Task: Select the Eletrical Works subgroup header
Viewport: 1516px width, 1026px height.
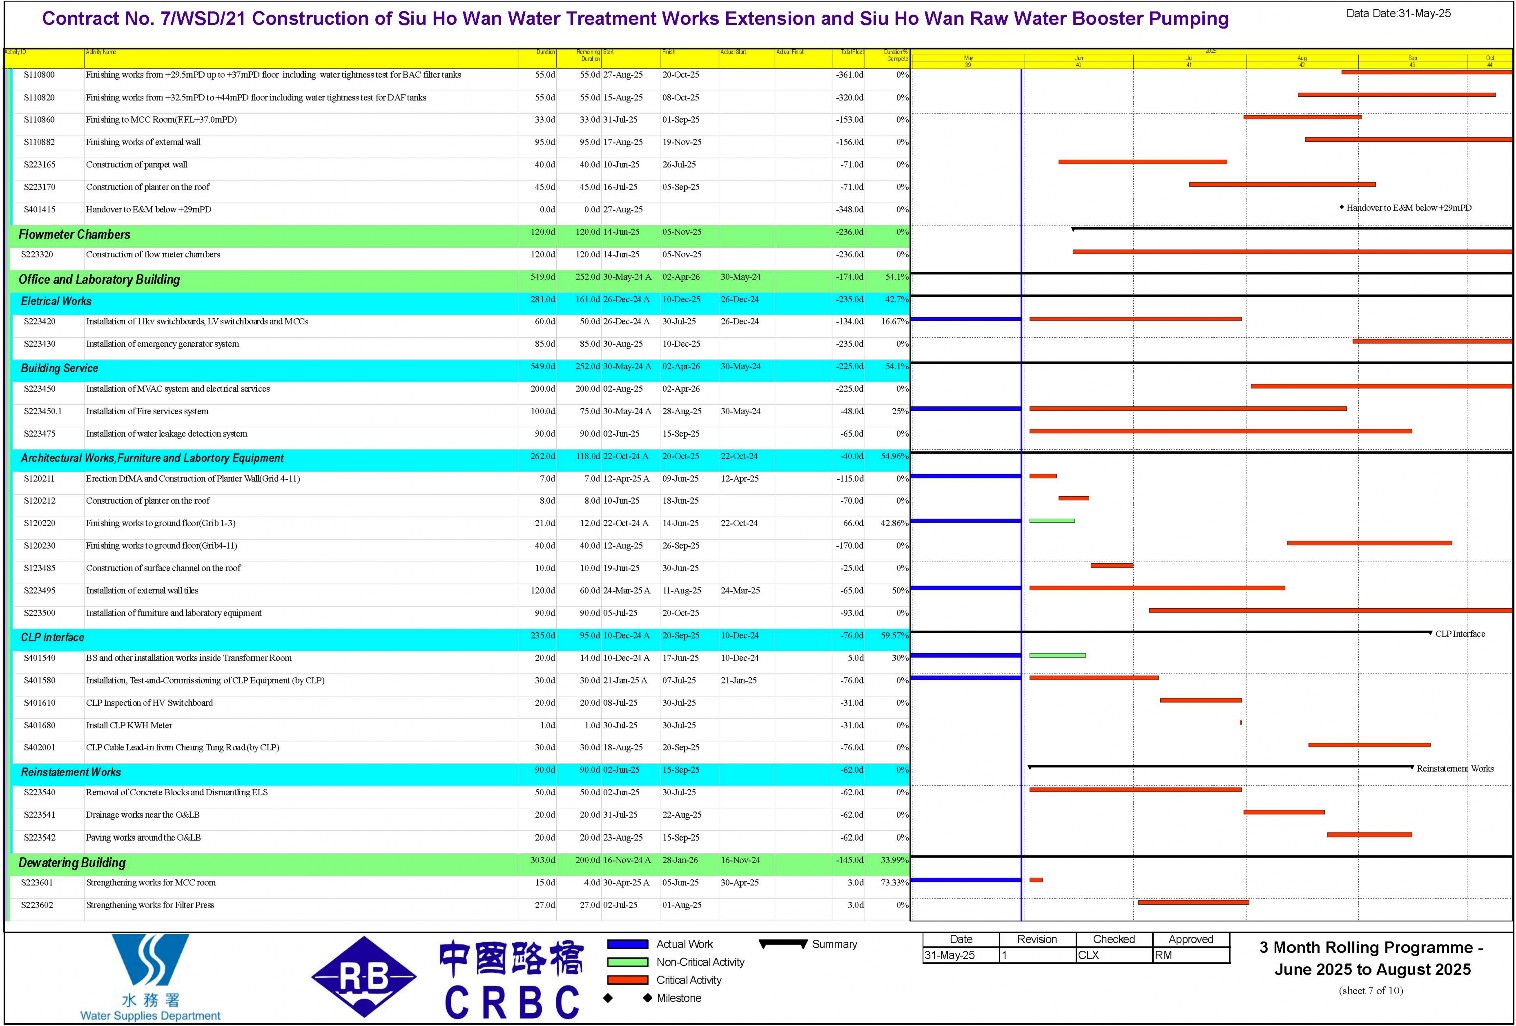Action: coord(56,301)
